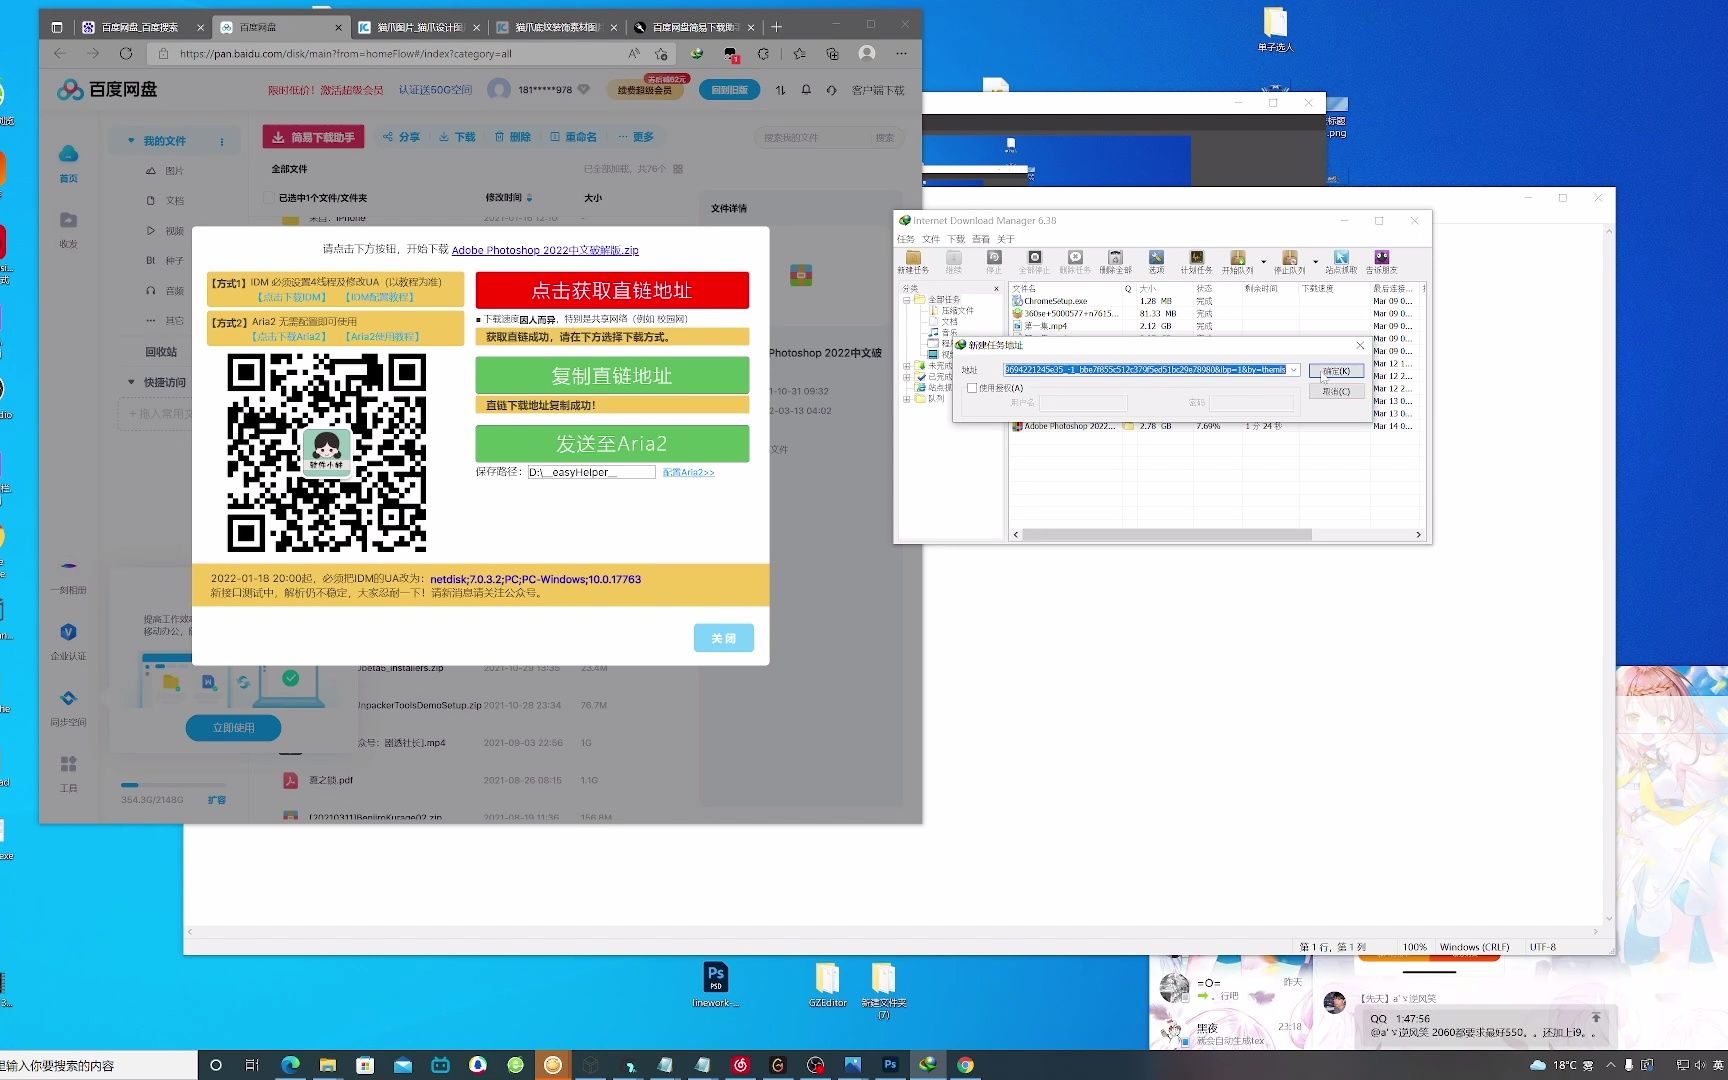Screen dimensions: 1728x1080
Task: Click the selected URL in IDM address field
Action: 1145,370
